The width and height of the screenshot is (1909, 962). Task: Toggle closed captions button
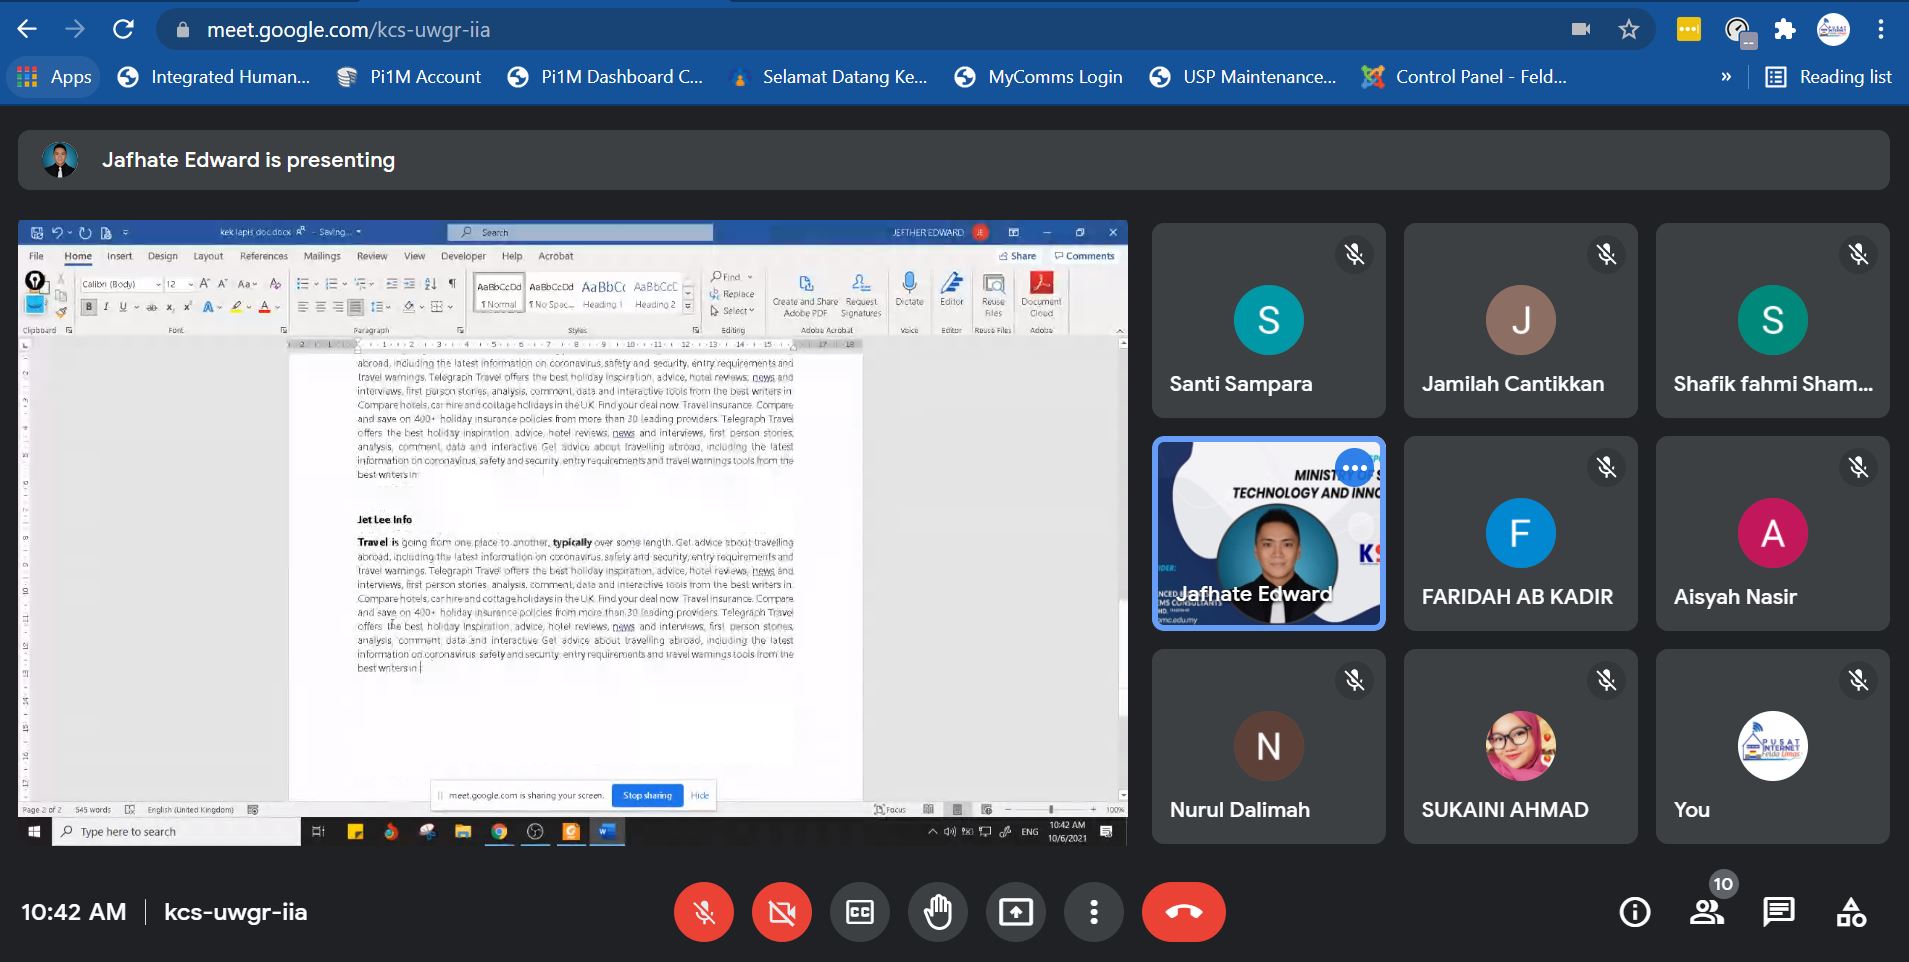pos(859,912)
